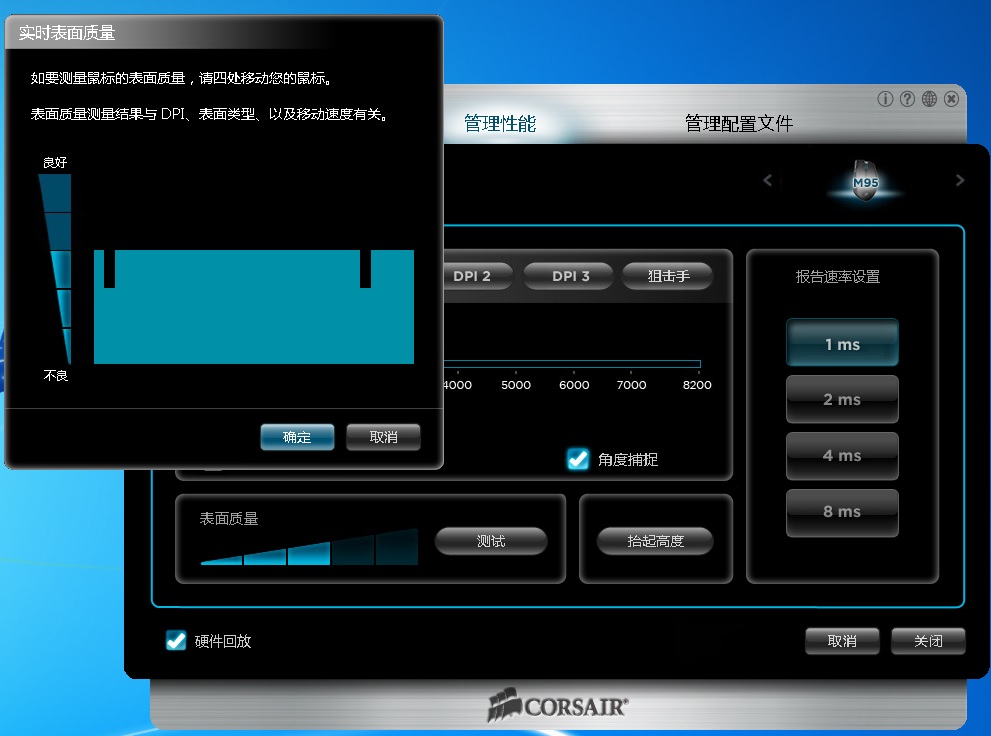991x736 pixels.
Task: Select the M95 mouse device icon
Action: [x=865, y=181]
